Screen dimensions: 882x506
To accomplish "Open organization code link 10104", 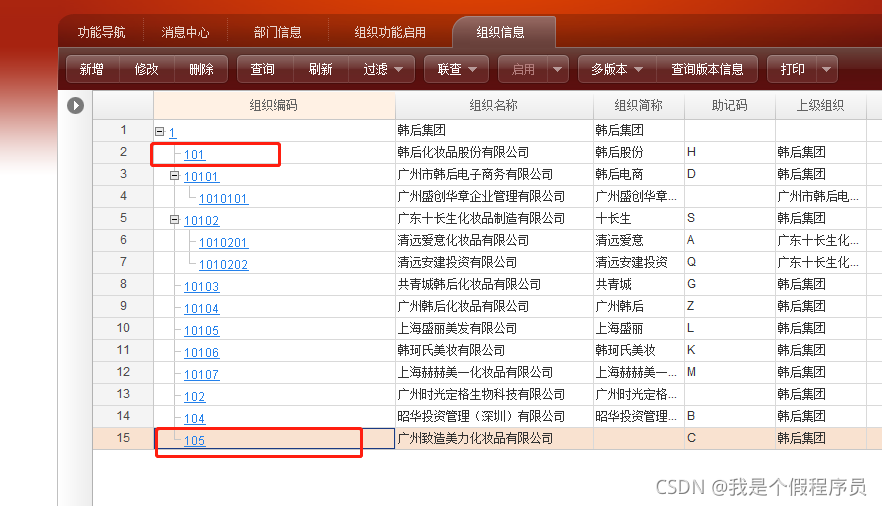I will [201, 309].
